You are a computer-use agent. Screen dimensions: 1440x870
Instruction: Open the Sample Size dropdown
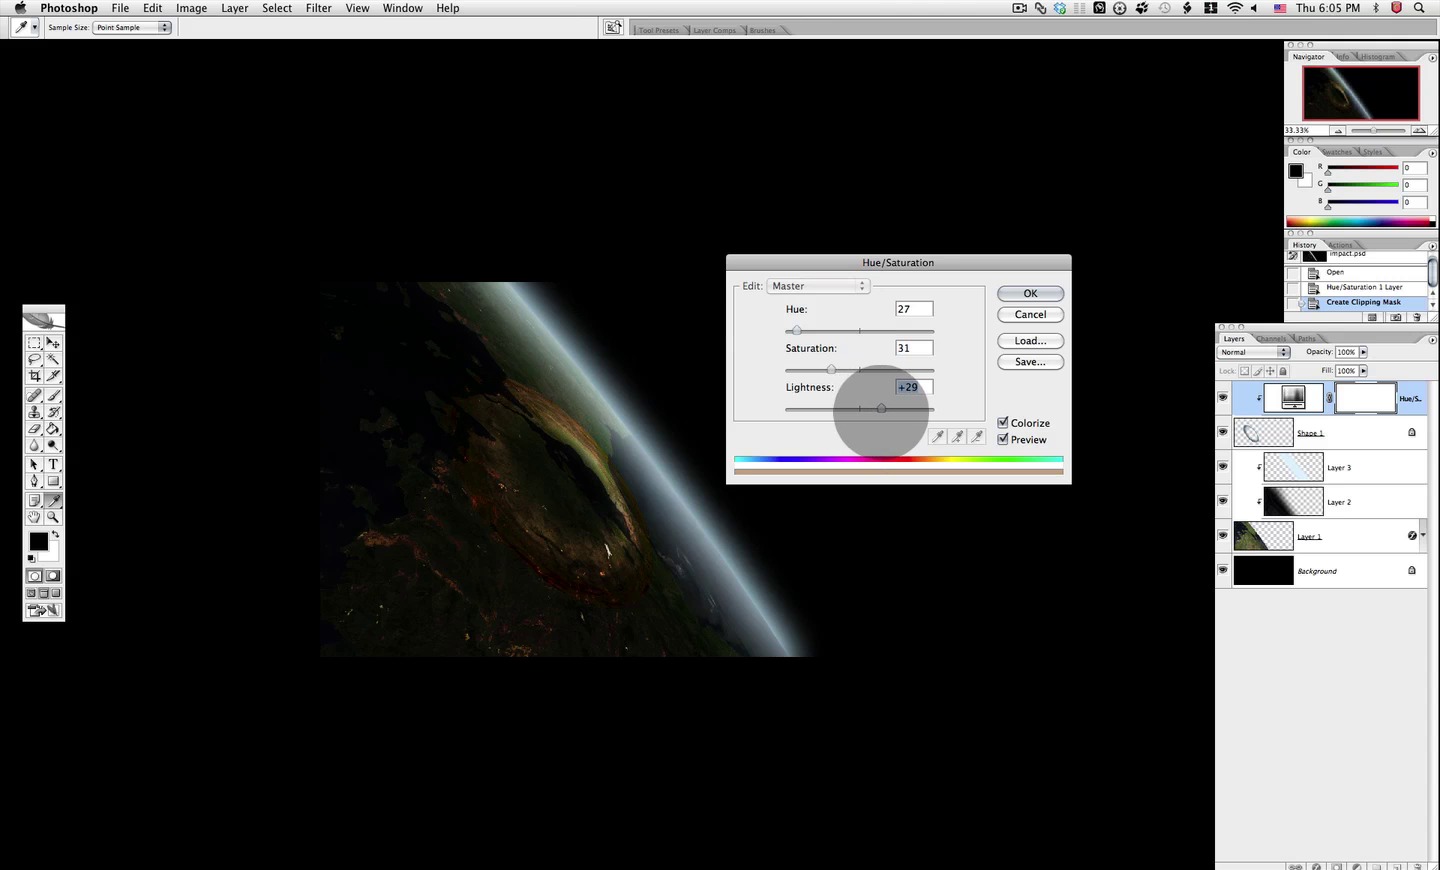tap(132, 28)
